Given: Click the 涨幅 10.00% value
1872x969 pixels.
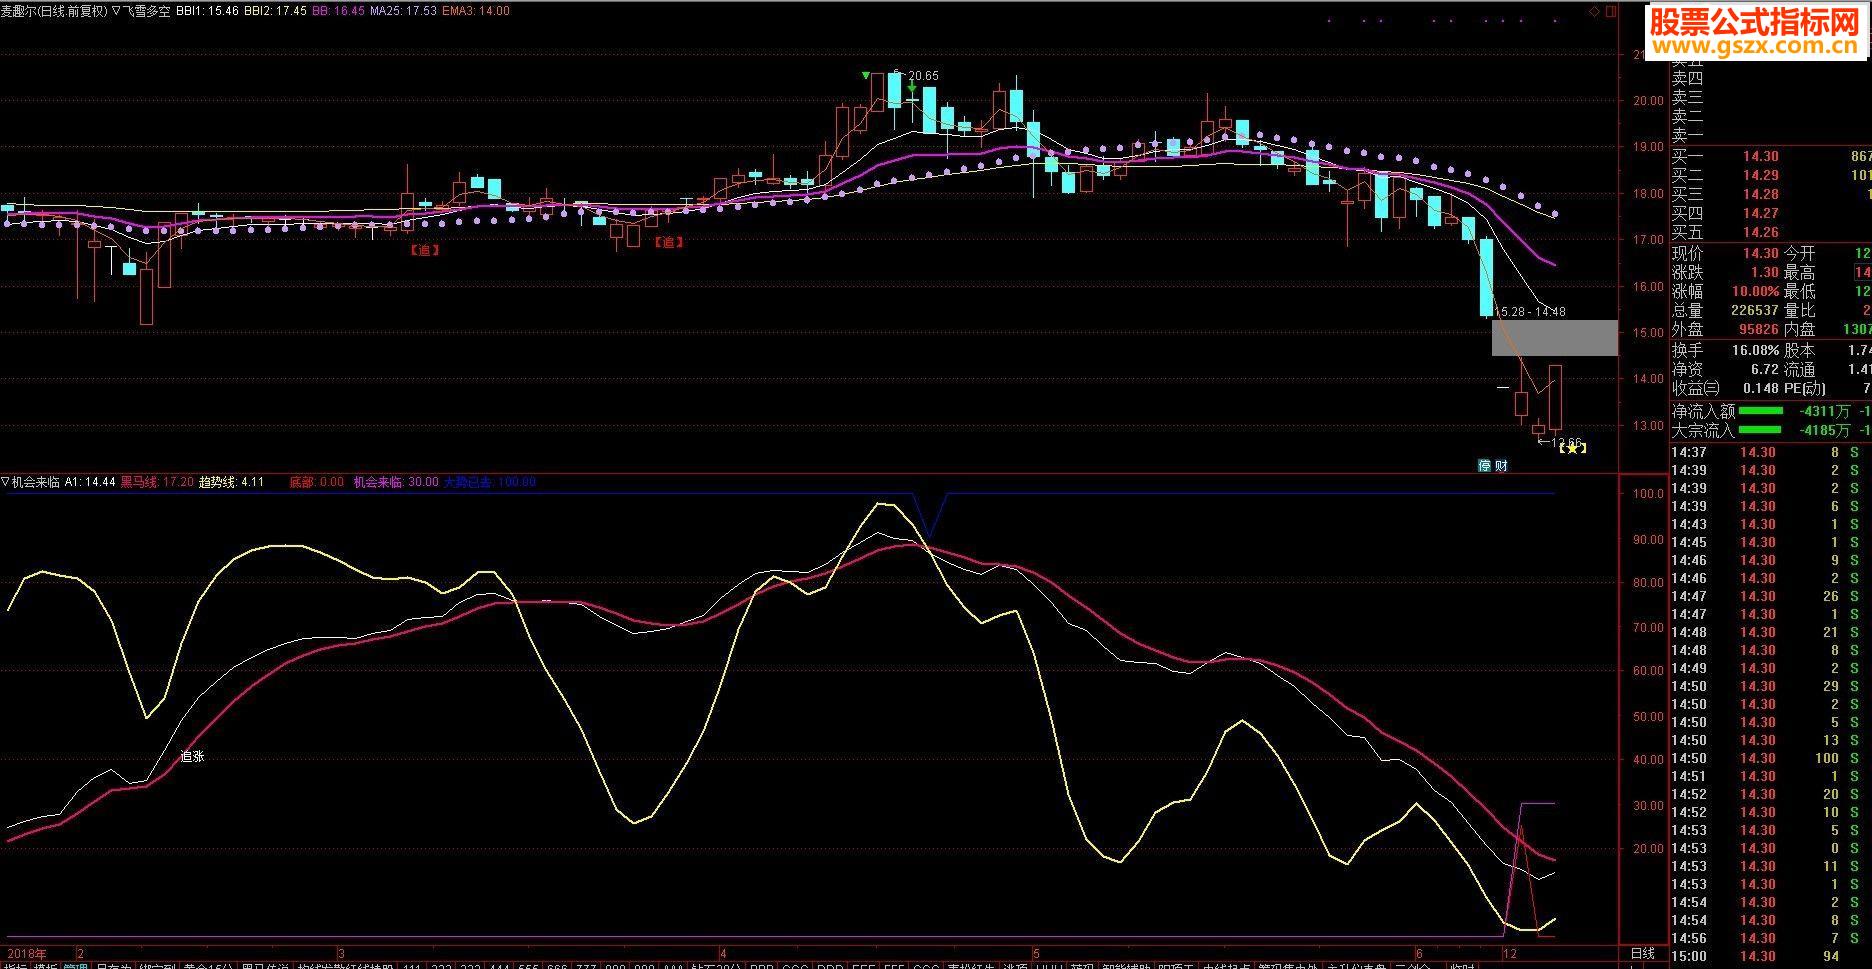Looking at the screenshot, I should [1755, 292].
